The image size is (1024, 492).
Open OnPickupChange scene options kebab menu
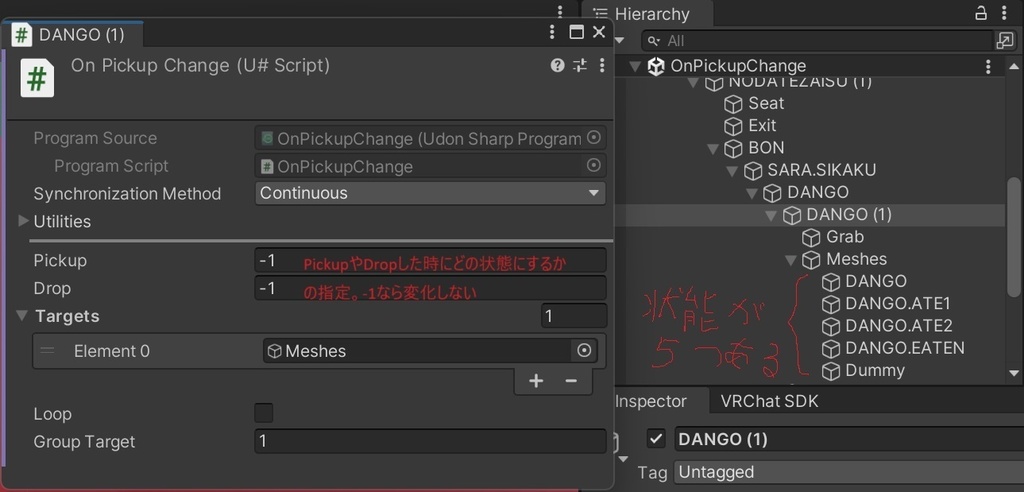point(988,66)
